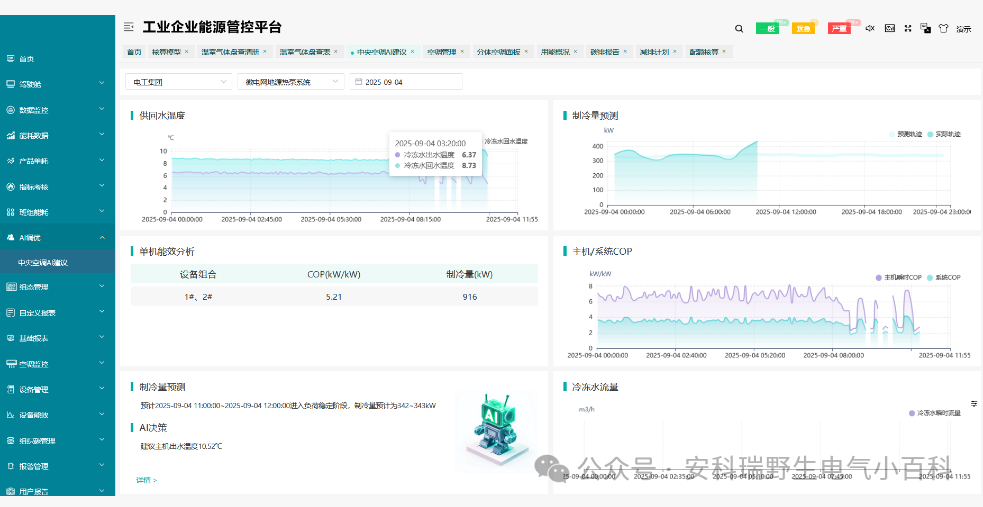Switch to the 温室气体盘查表 tab
Image resolution: width=983 pixels, height=507 pixels.
pos(308,51)
